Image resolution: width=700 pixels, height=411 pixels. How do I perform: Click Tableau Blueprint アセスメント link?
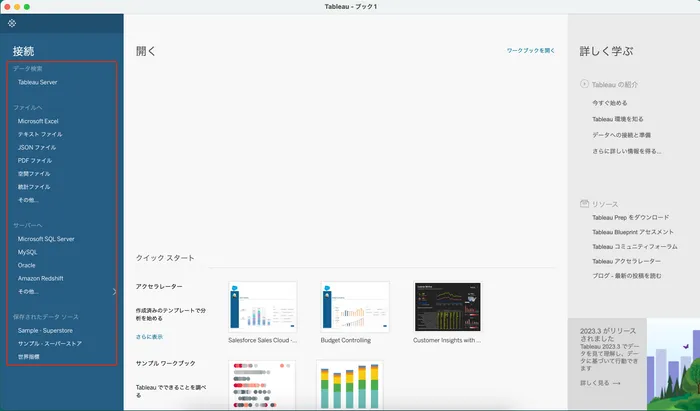click(x=633, y=232)
